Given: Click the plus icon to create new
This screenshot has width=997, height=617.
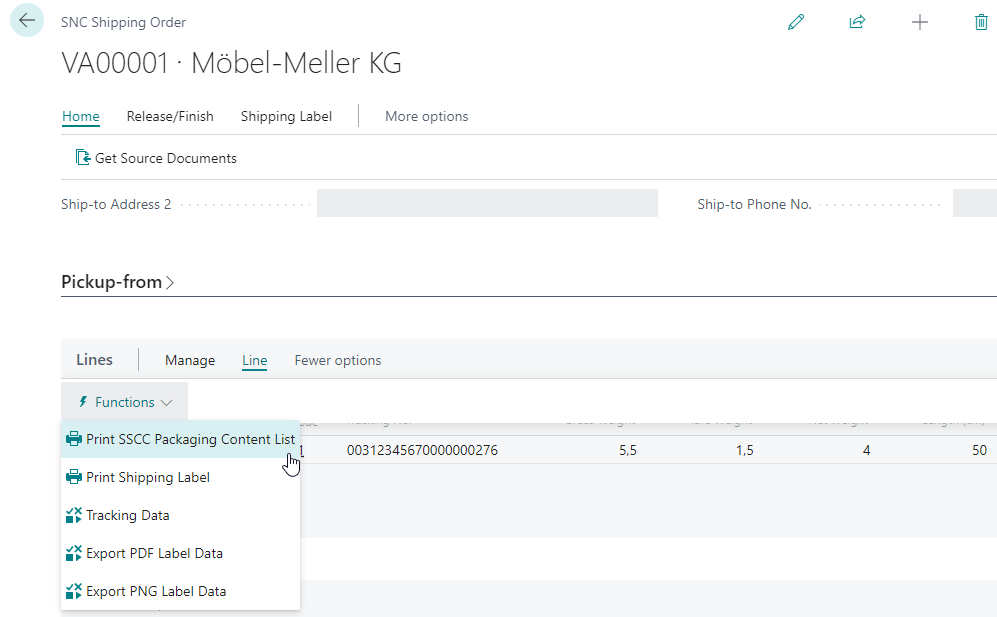Looking at the screenshot, I should click(920, 22).
